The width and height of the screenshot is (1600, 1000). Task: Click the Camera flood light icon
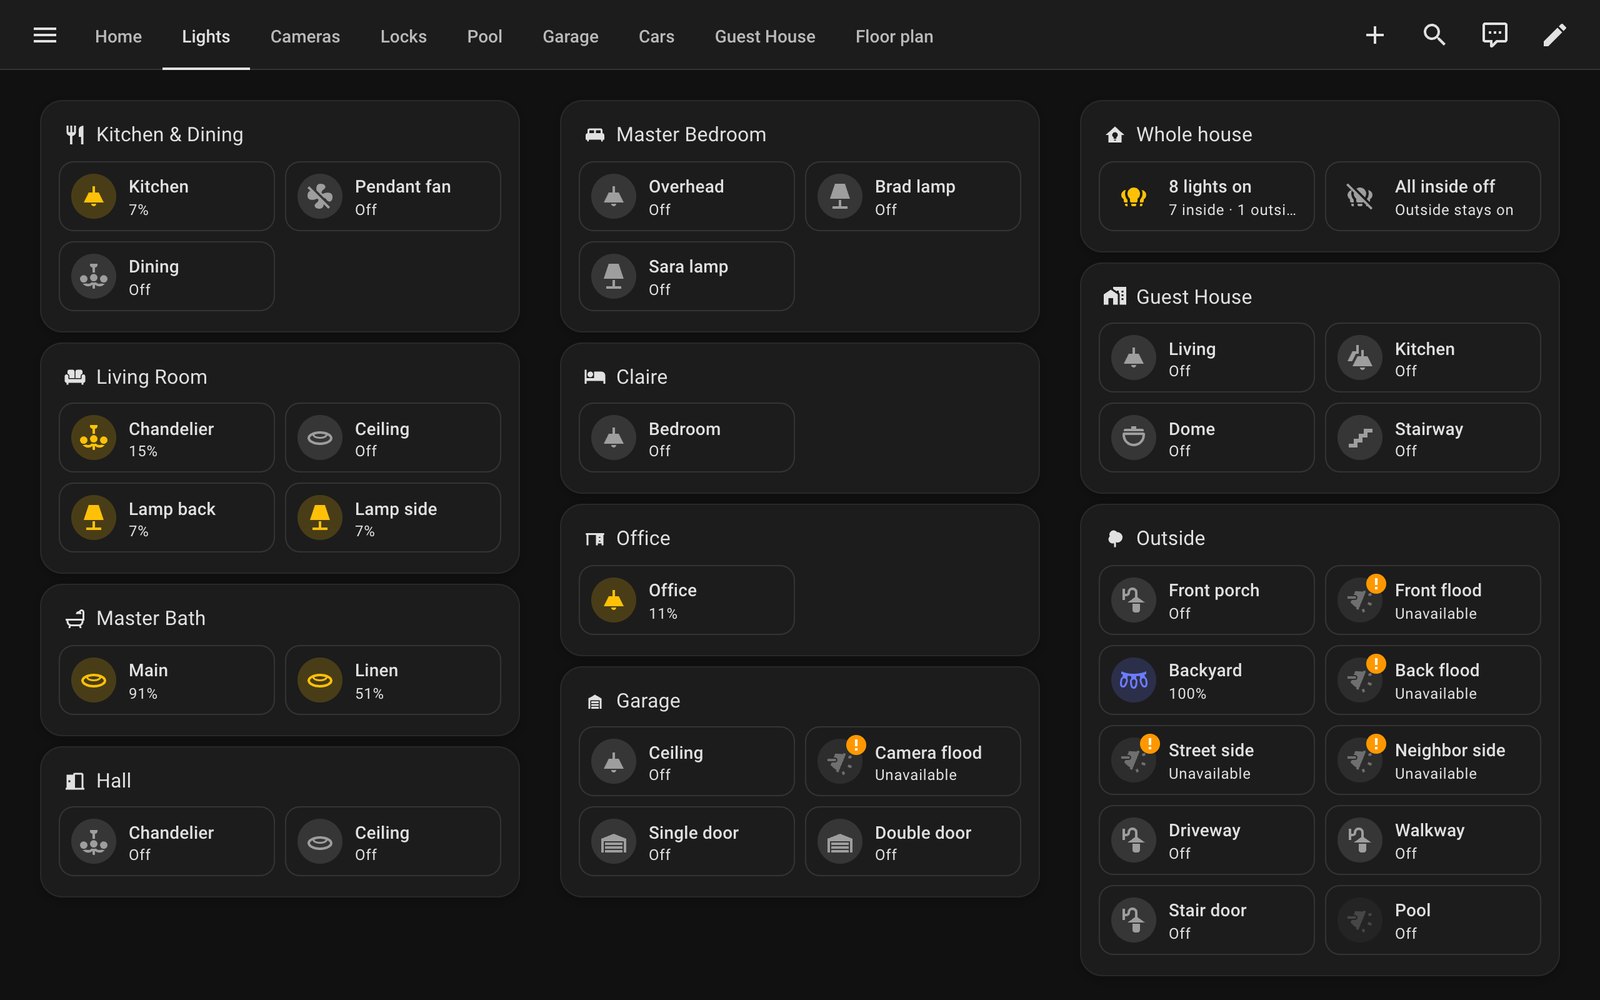pyautogui.click(x=840, y=762)
